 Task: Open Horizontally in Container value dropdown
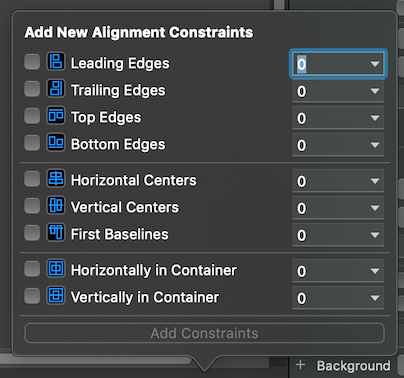point(375,271)
